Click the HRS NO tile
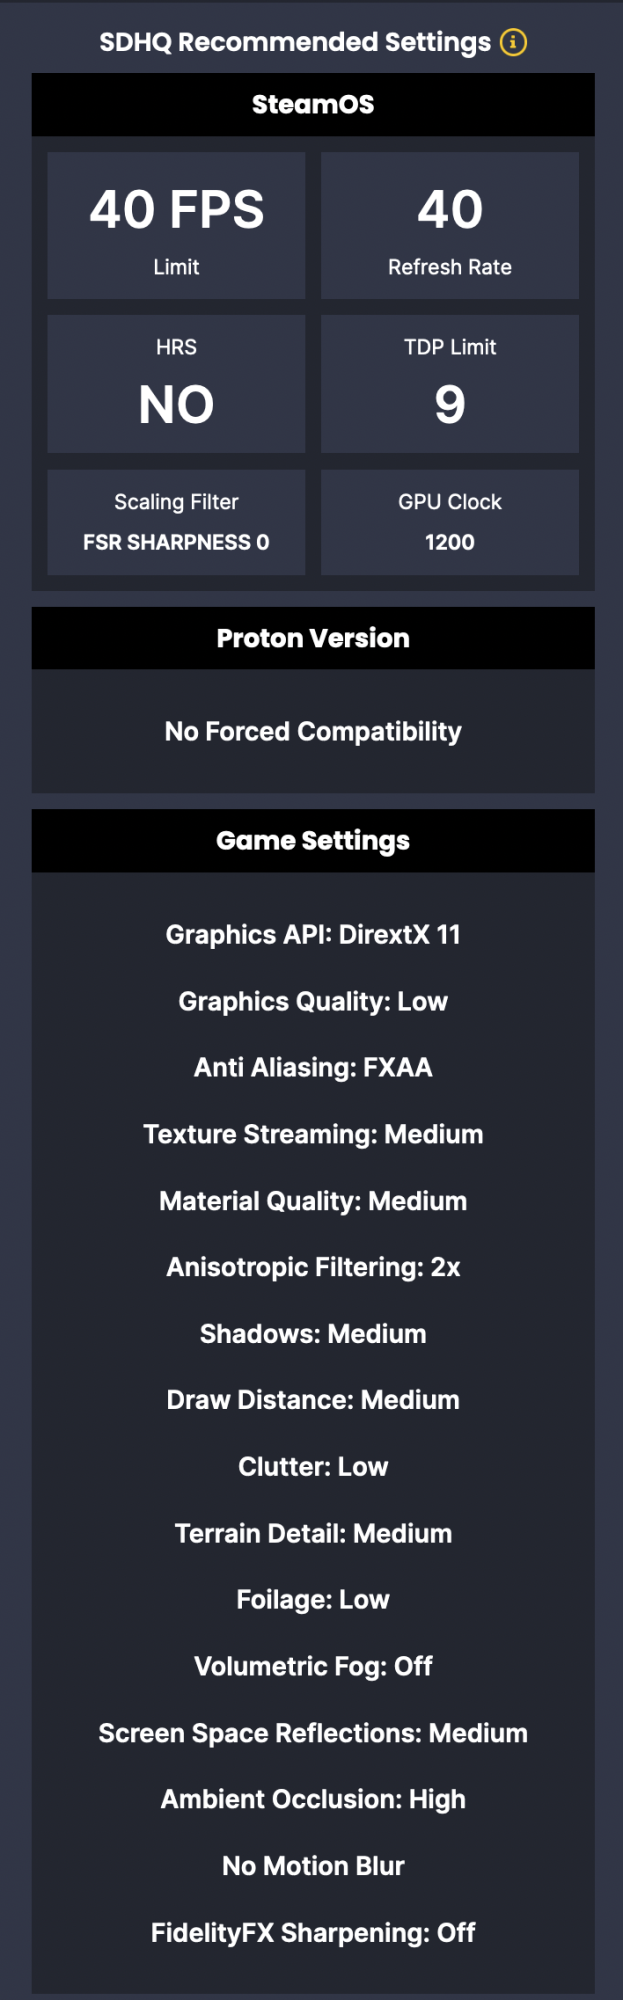The height and width of the screenshot is (2000, 623). point(176,384)
